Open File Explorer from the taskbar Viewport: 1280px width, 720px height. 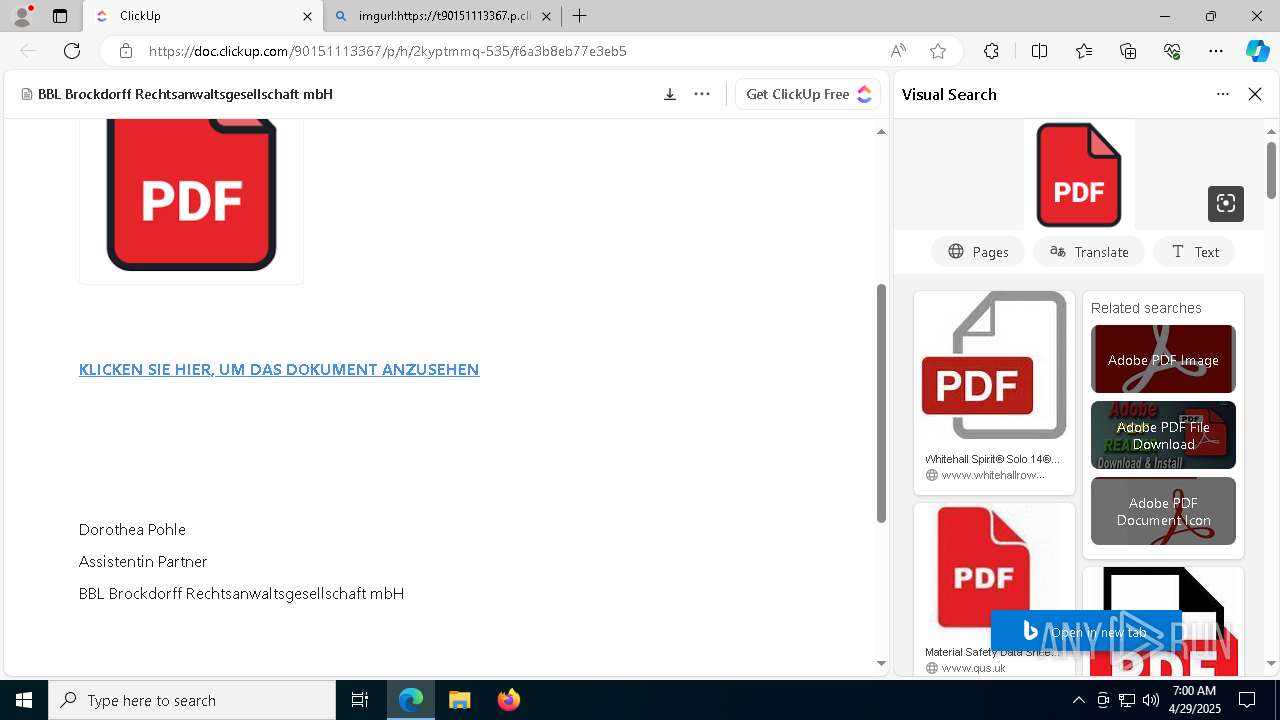(459, 700)
